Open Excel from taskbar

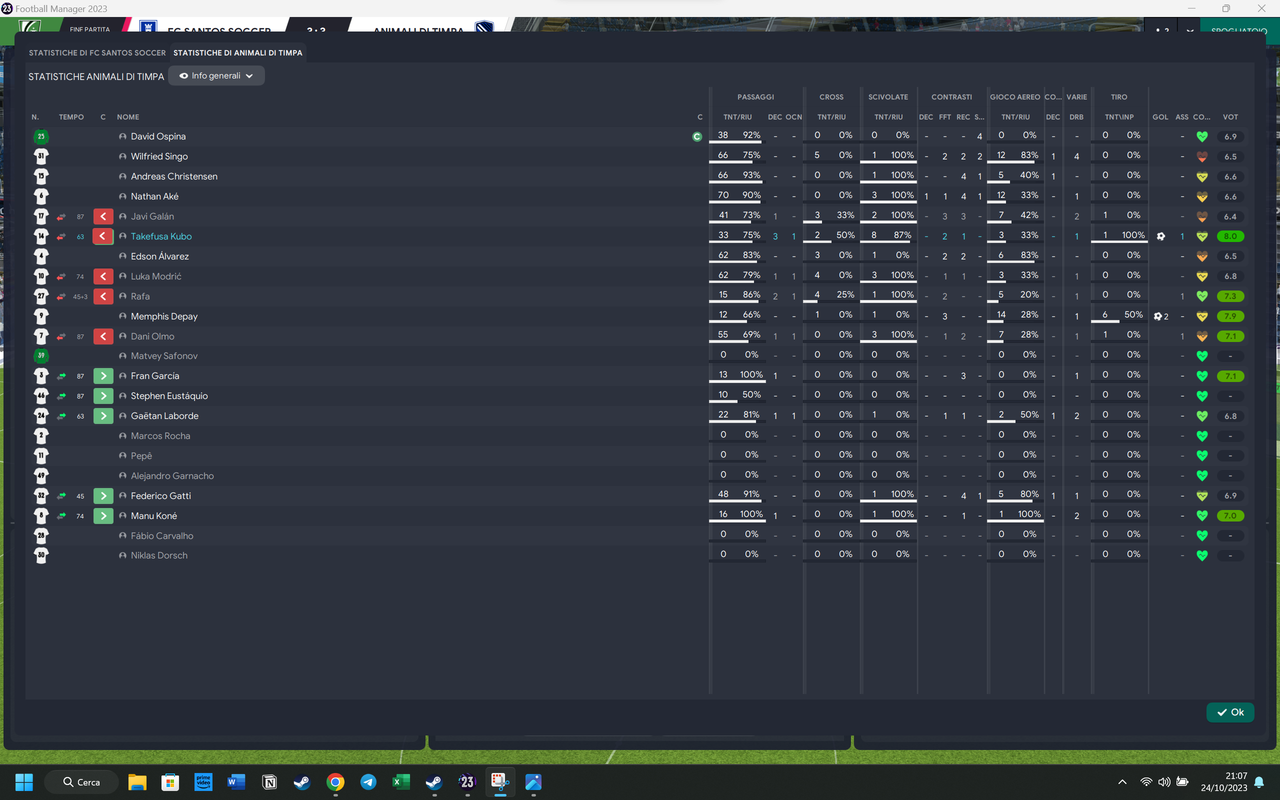pos(401,782)
